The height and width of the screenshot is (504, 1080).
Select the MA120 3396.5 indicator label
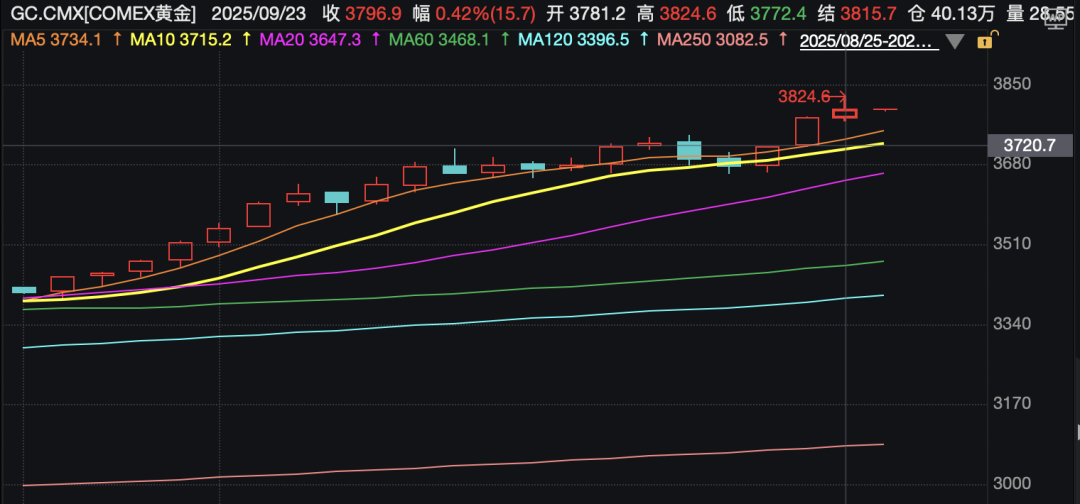(x=574, y=41)
